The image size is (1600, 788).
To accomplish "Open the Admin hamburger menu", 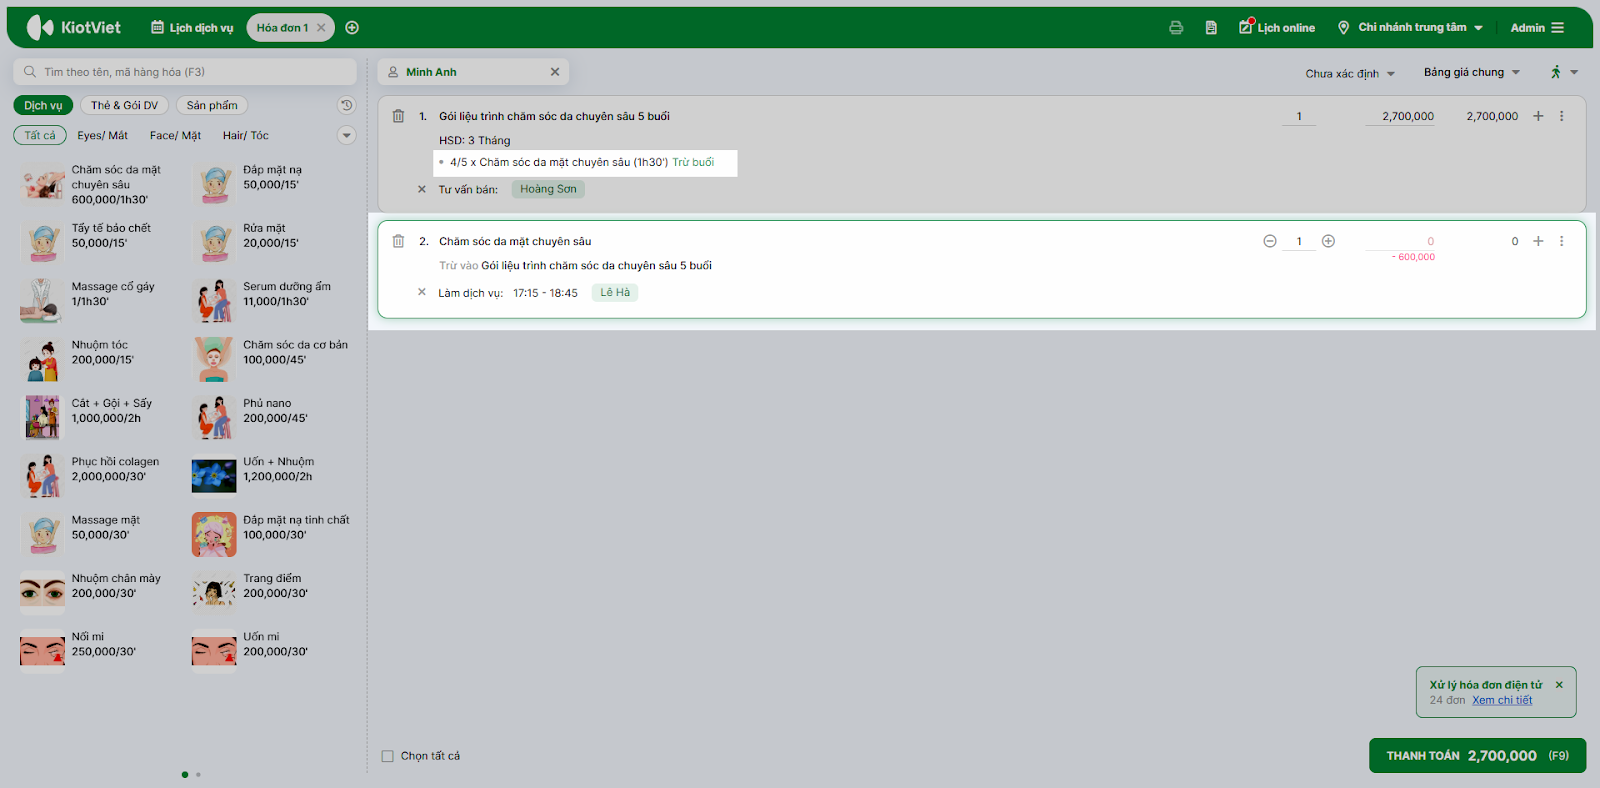I will point(1537,28).
